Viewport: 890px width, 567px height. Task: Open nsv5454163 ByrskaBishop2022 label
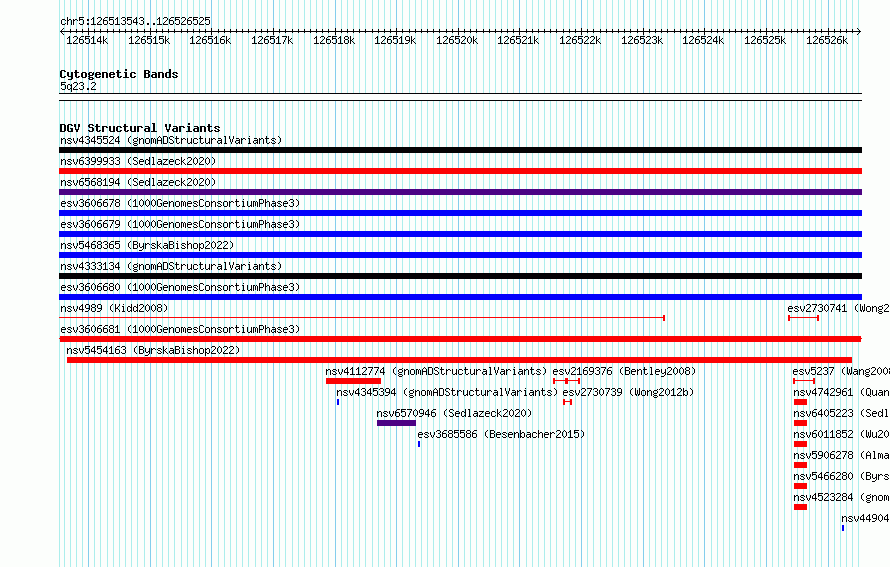click(153, 350)
